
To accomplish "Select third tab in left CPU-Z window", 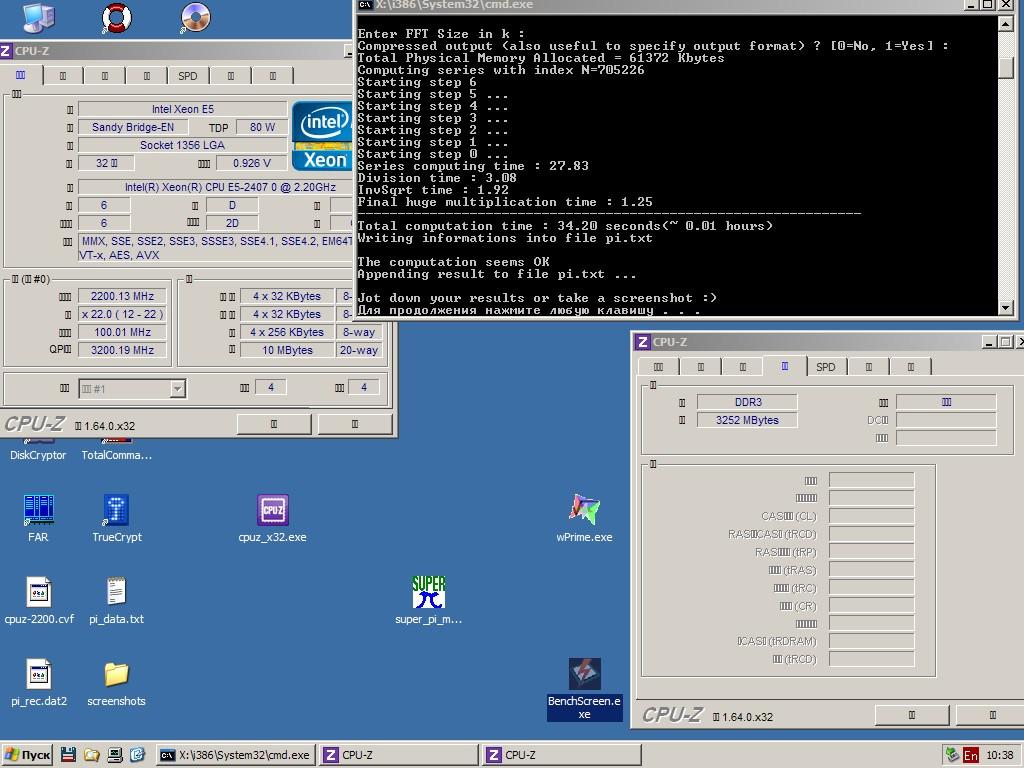I will (104, 76).
